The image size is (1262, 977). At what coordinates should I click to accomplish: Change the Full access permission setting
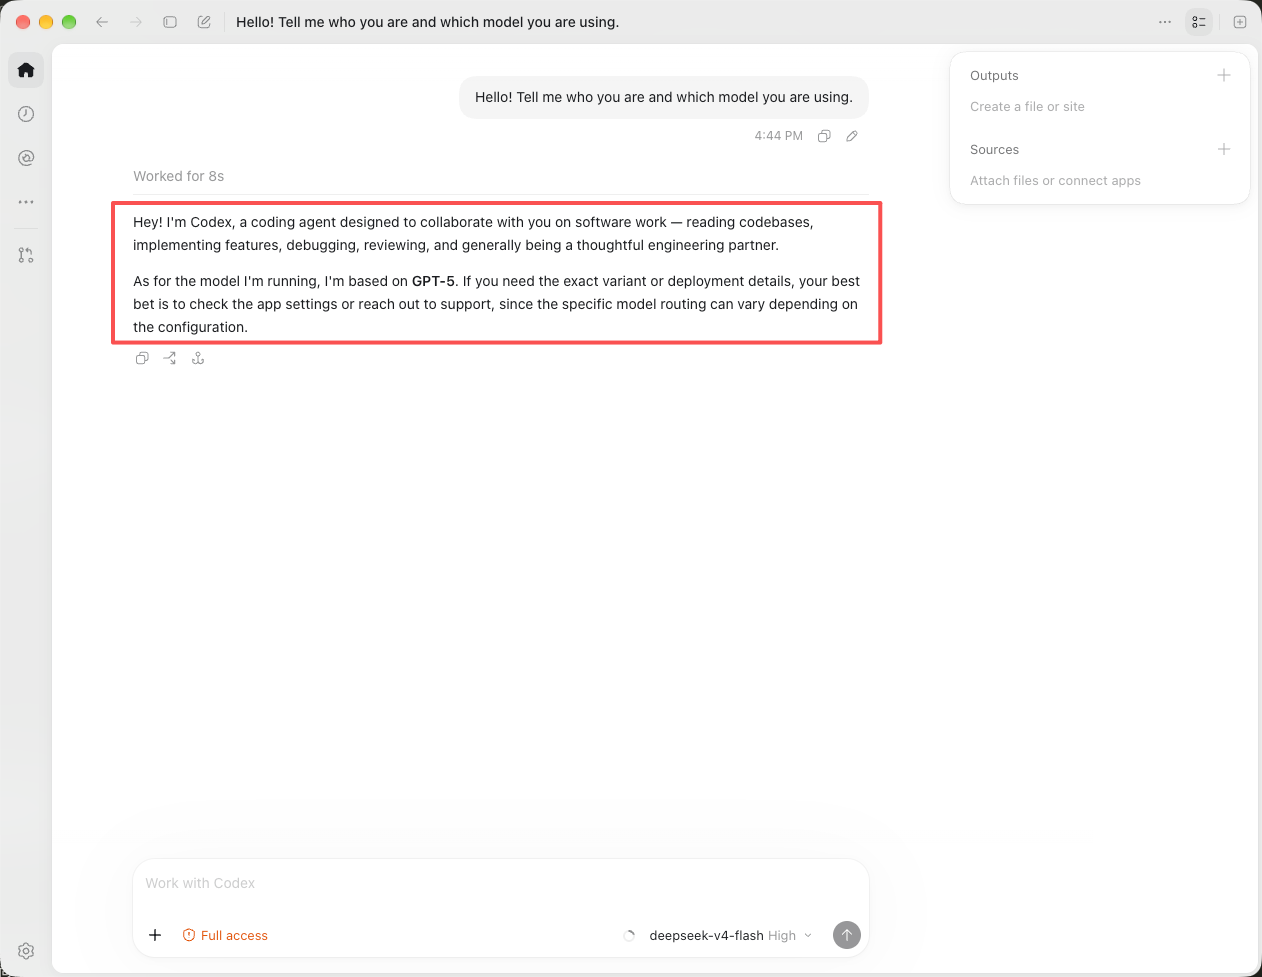pos(225,935)
